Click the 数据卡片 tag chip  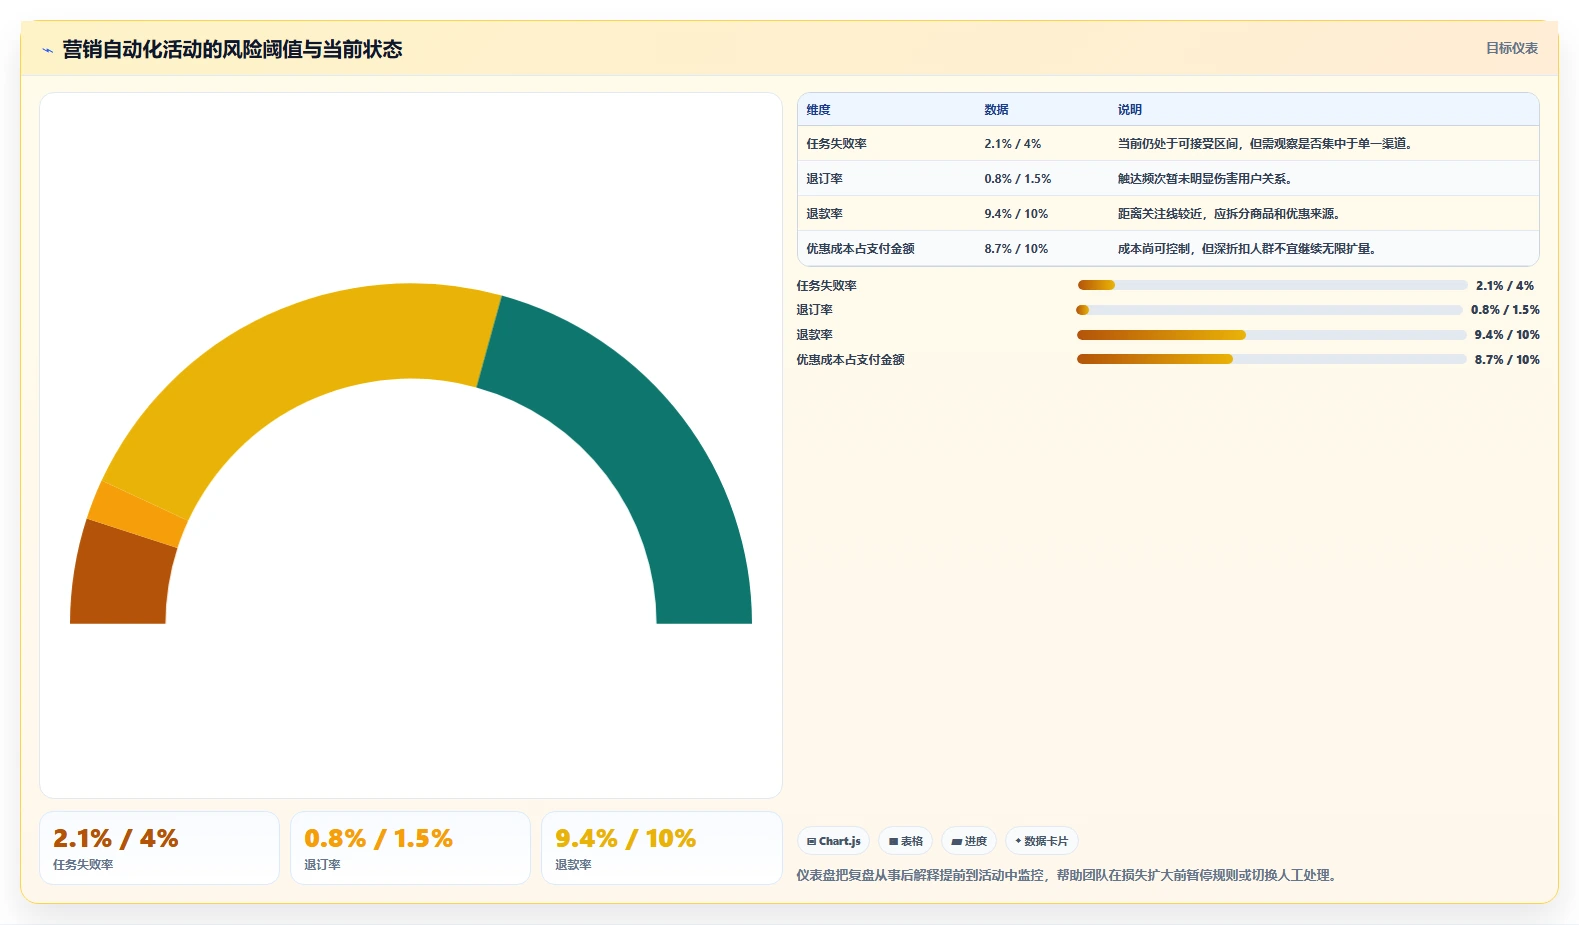1042,841
